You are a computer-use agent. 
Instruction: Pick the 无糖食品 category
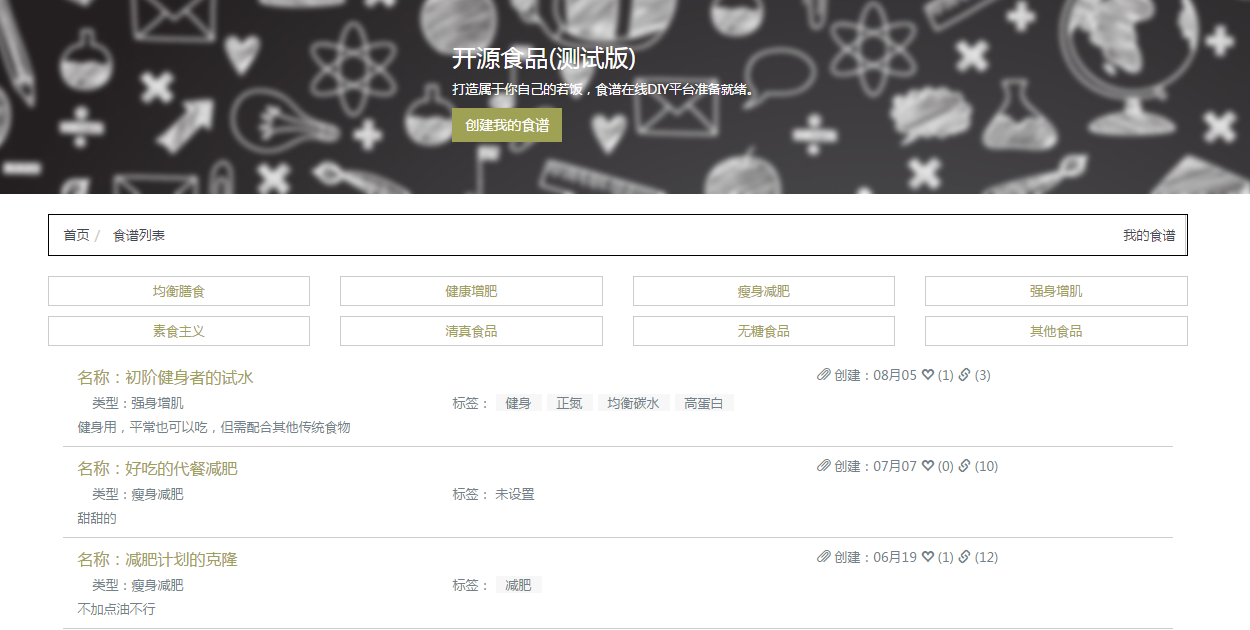pos(763,331)
